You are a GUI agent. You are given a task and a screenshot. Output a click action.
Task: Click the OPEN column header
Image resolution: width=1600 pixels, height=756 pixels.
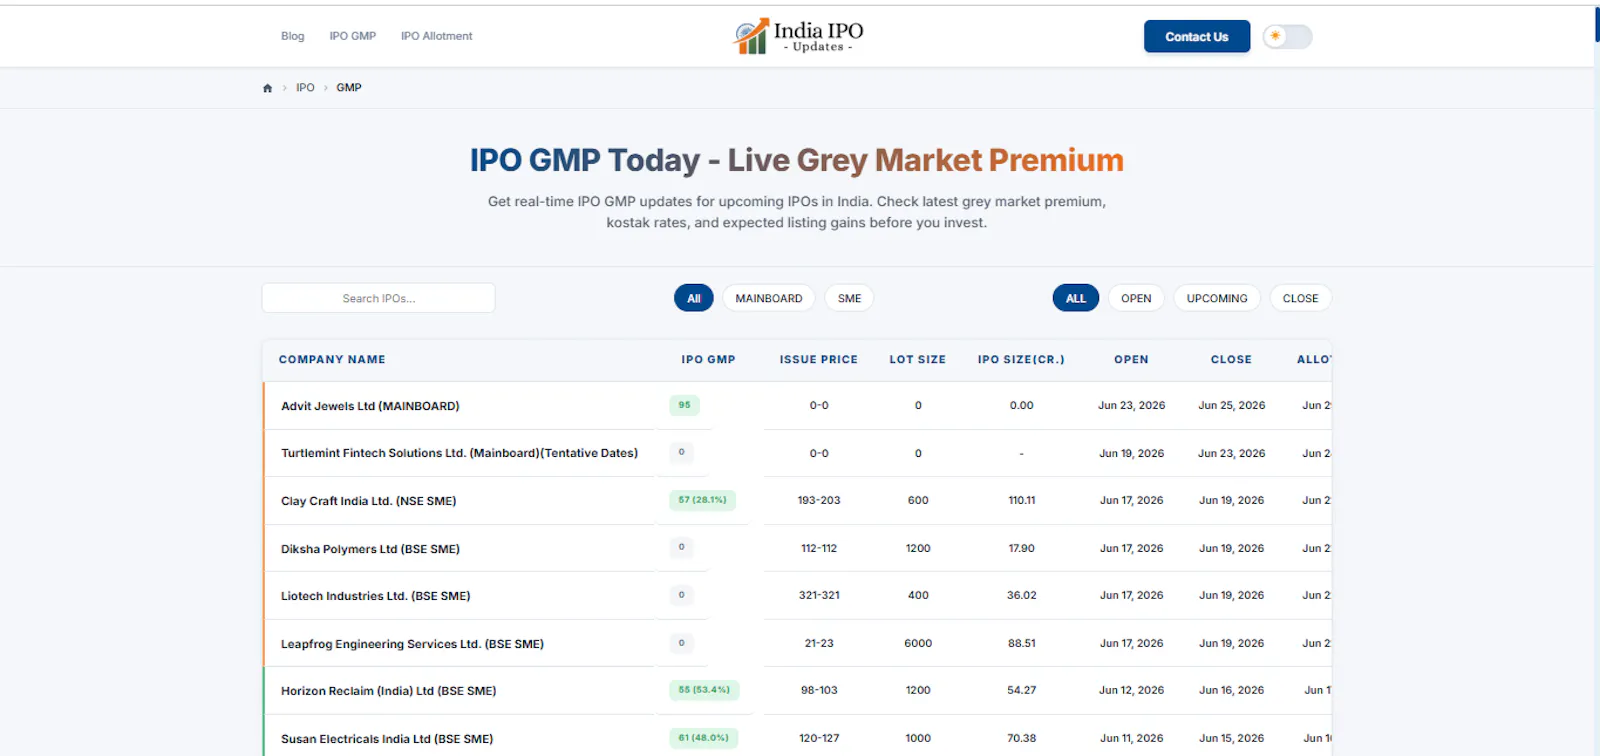[x=1131, y=360]
